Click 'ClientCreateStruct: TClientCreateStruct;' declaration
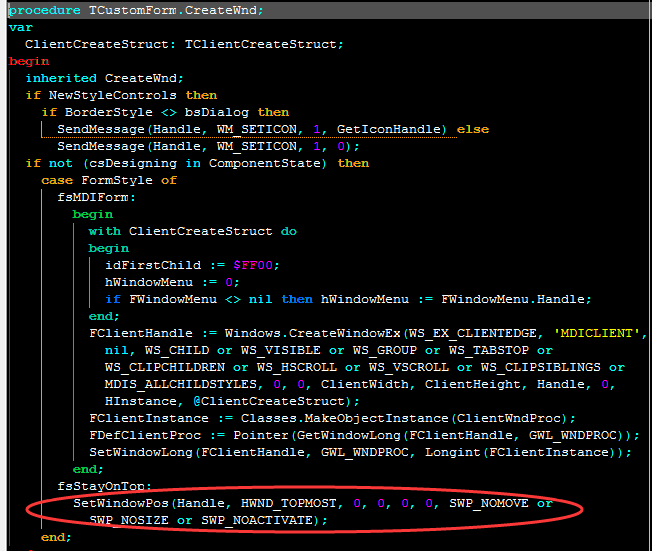 tap(184, 44)
